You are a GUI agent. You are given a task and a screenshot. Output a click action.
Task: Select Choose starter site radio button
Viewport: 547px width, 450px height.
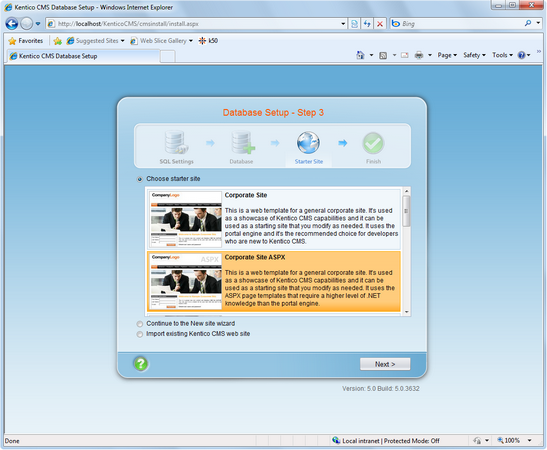click(140, 179)
